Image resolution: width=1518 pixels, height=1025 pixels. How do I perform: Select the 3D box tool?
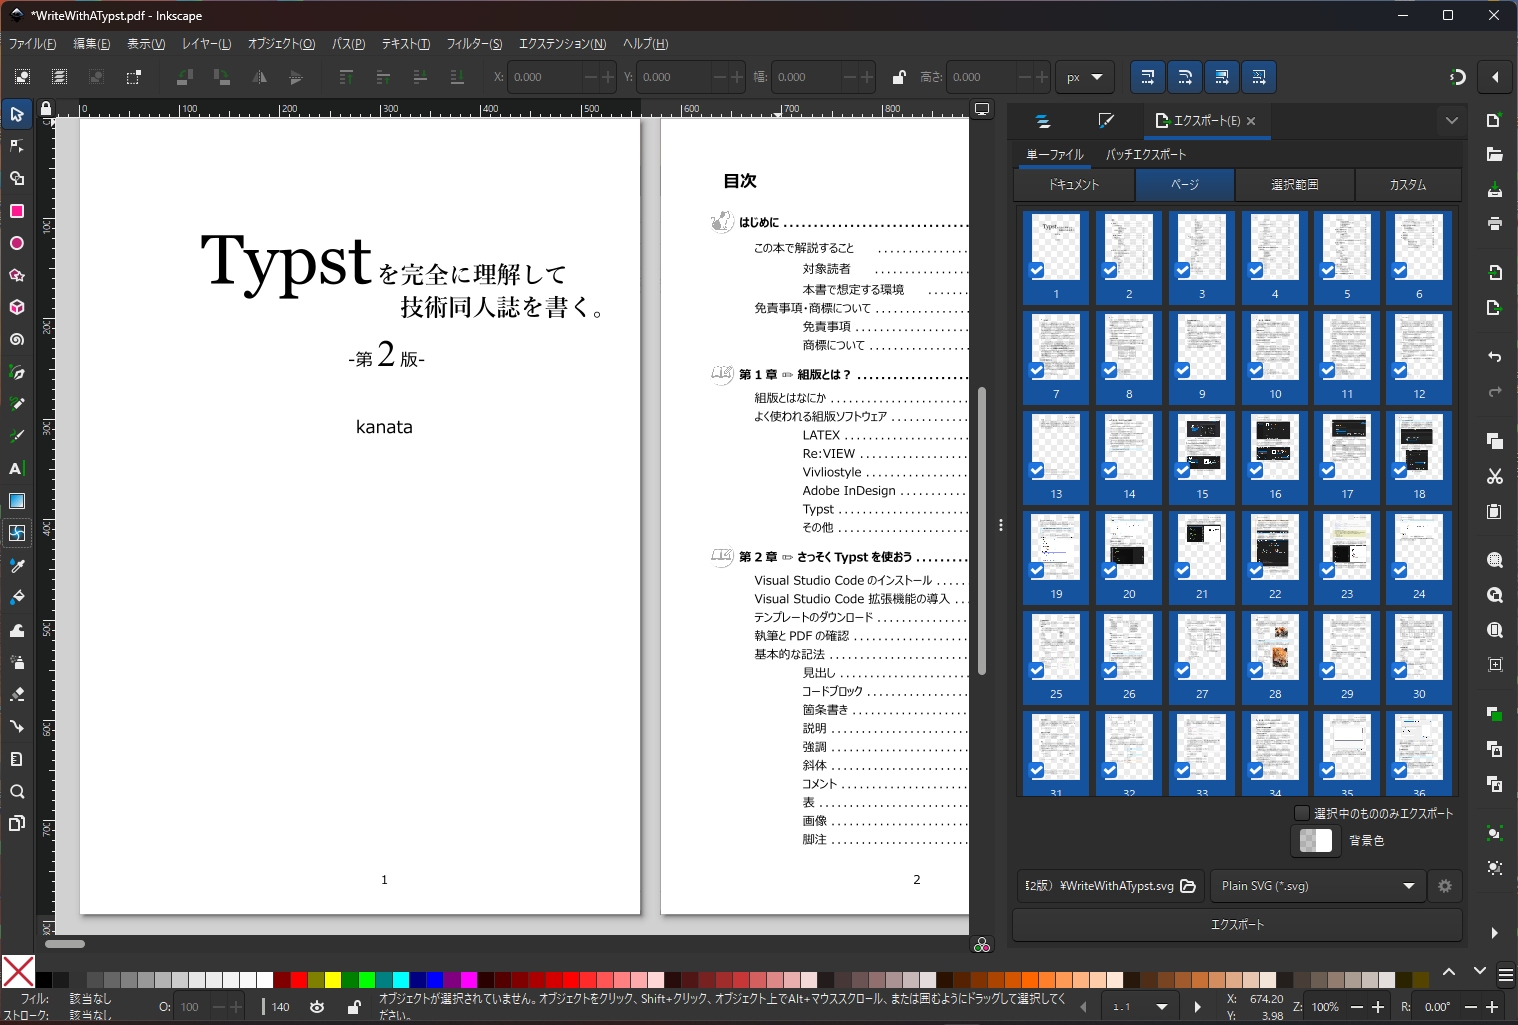17,307
